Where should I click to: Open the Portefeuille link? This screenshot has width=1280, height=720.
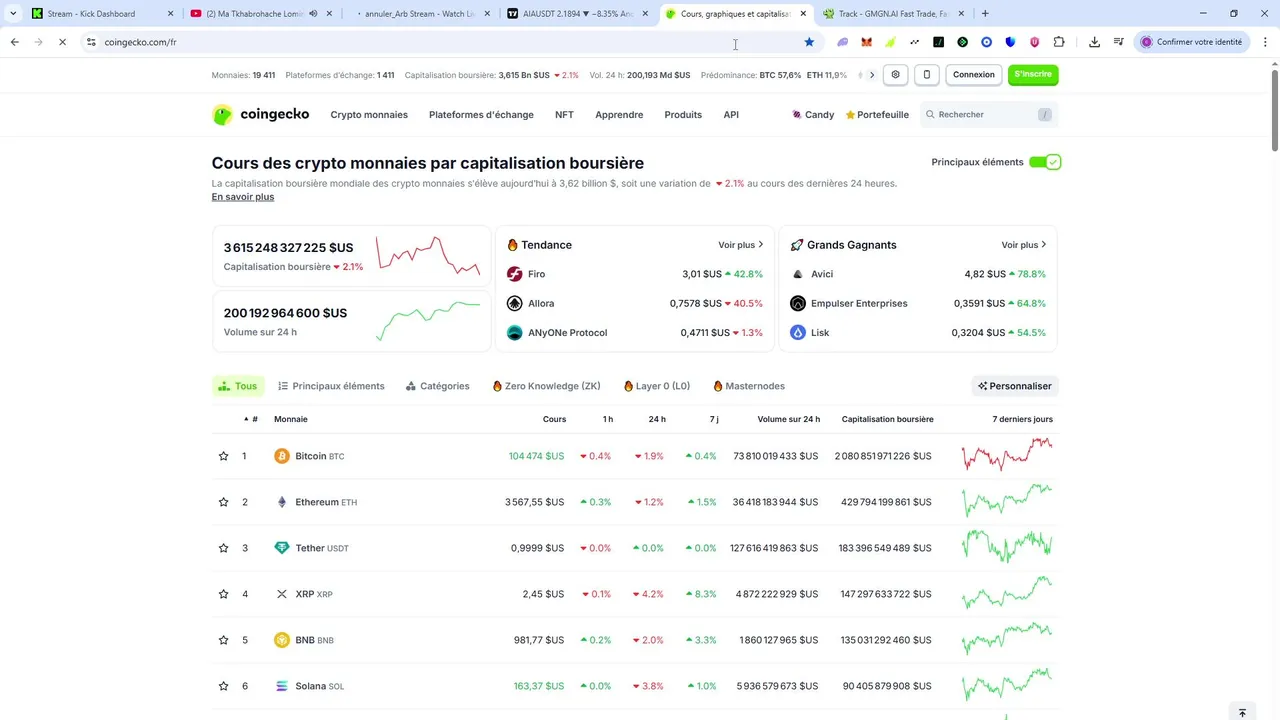[877, 115]
